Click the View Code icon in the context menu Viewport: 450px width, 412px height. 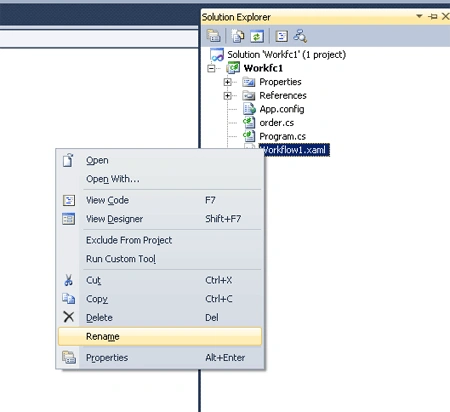click(69, 200)
